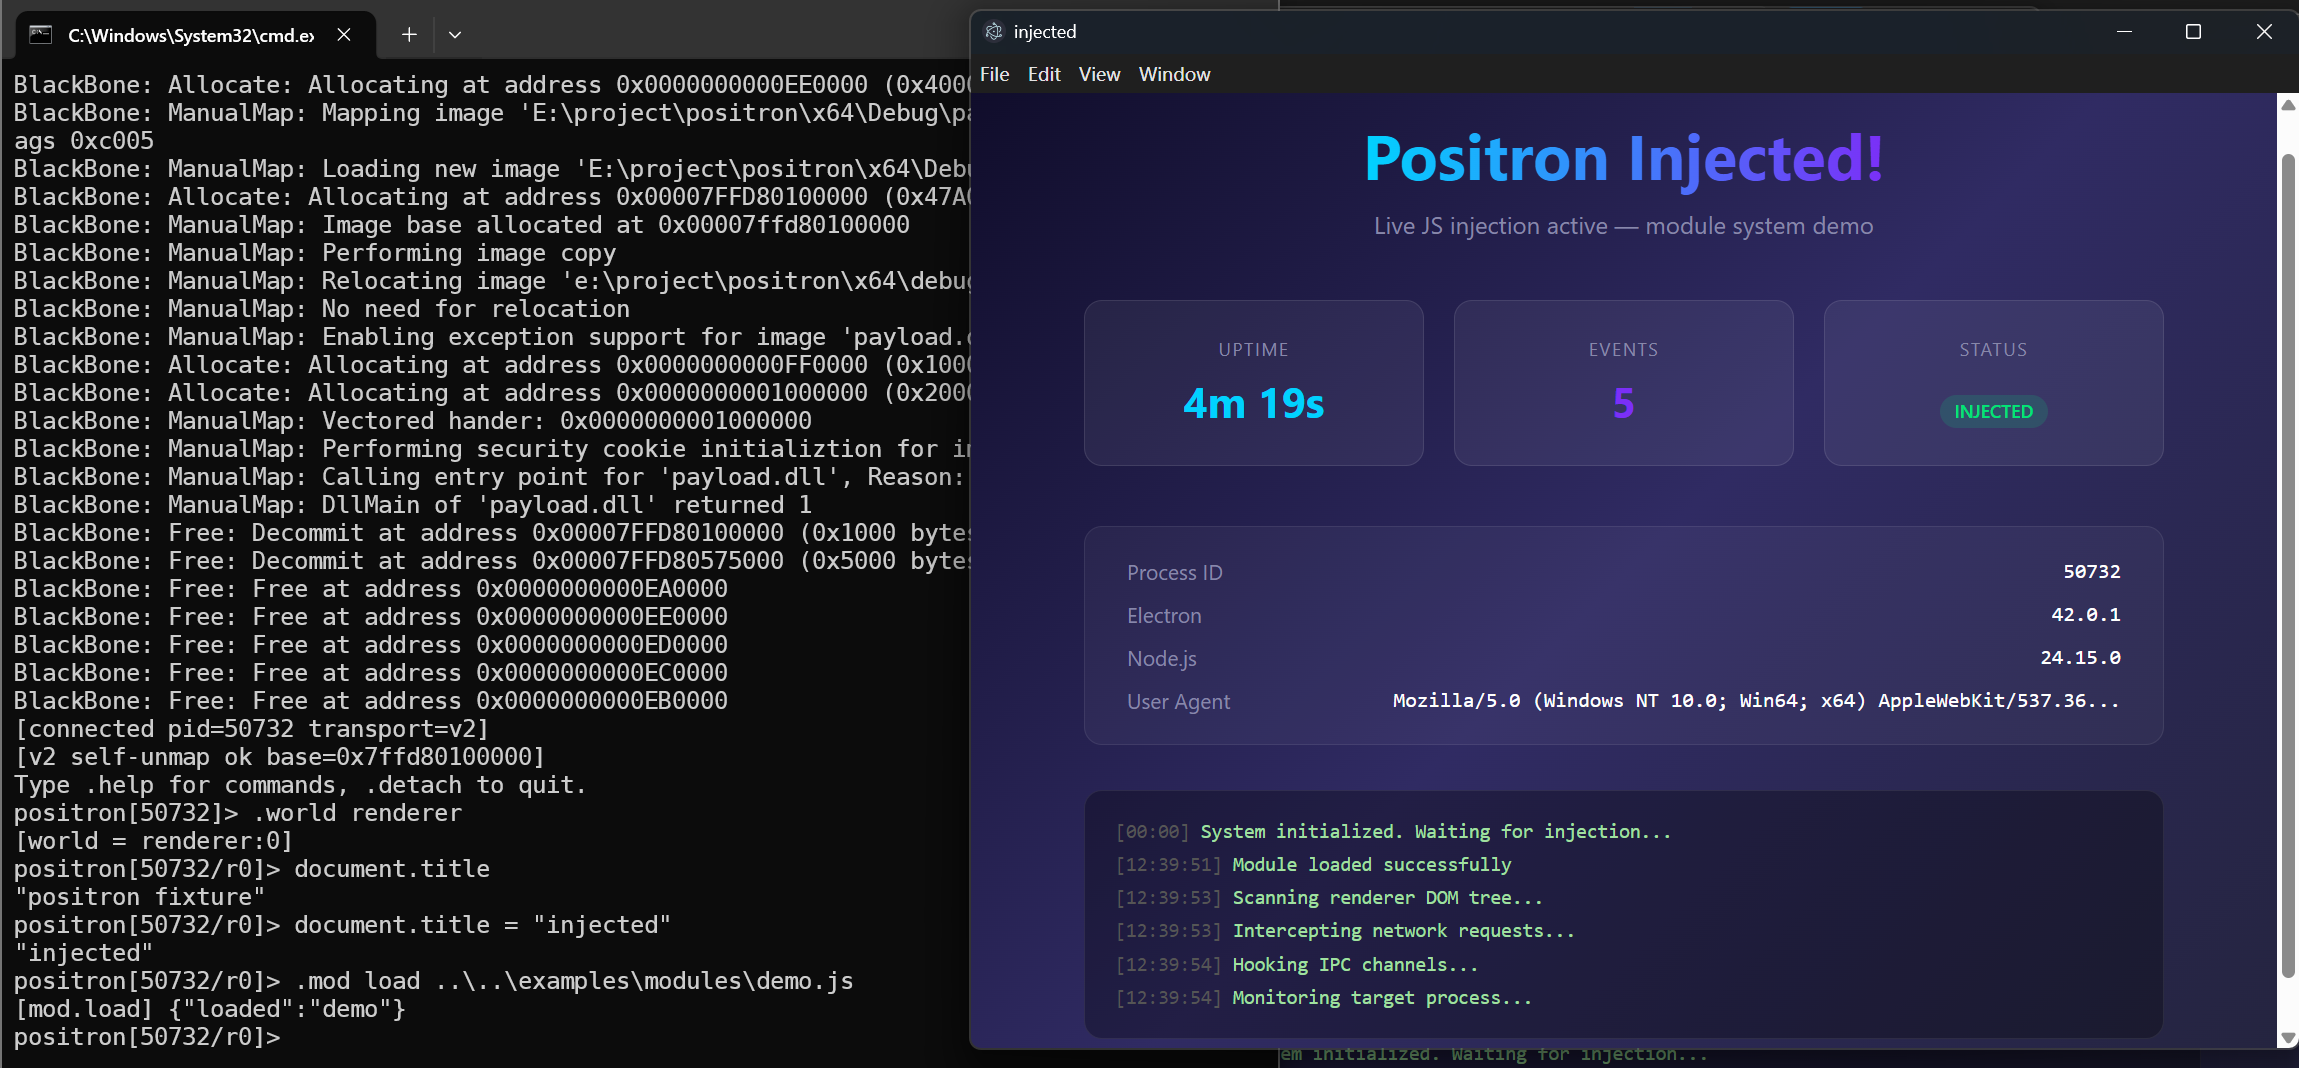Minimize the injected window
2299x1068 pixels.
tap(2124, 32)
